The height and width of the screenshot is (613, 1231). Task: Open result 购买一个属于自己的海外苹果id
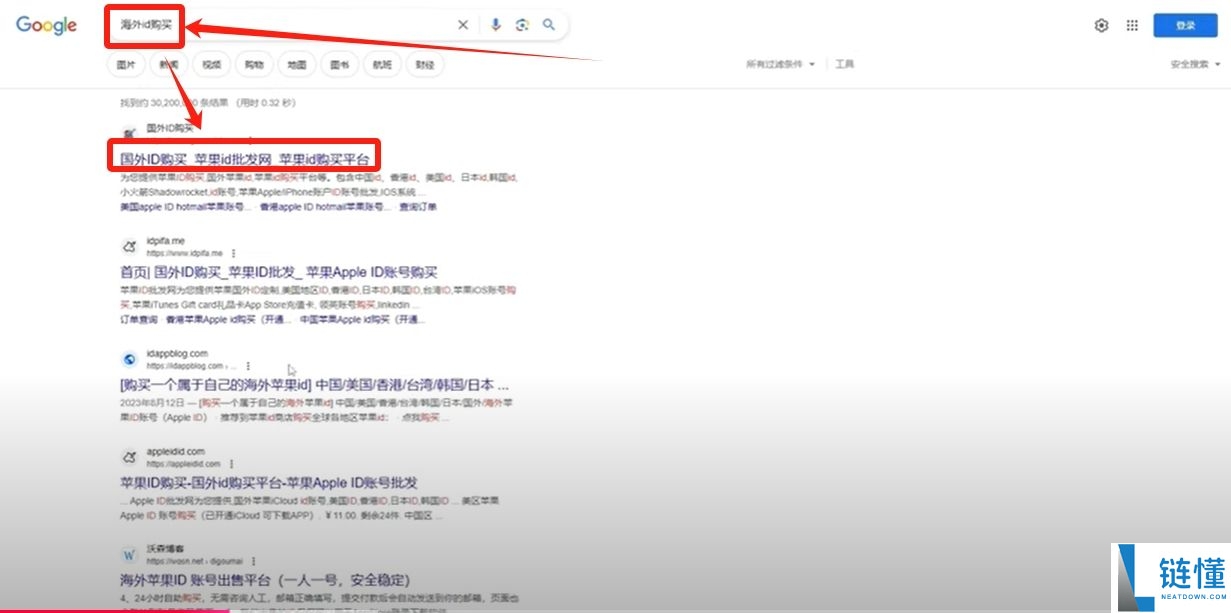click(315, 384)
